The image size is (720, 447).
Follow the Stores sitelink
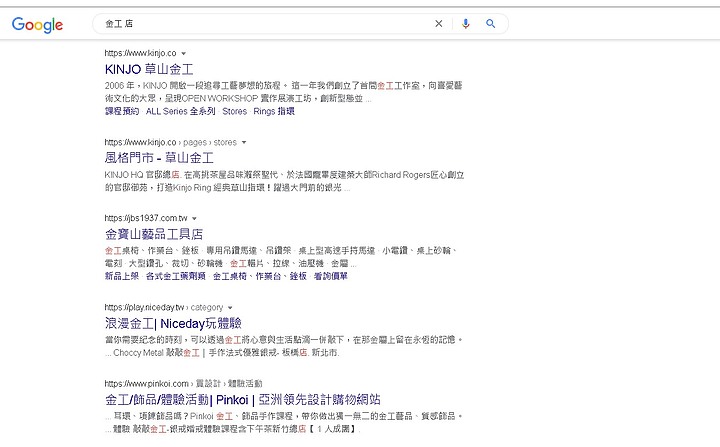[x=235, y=111]
